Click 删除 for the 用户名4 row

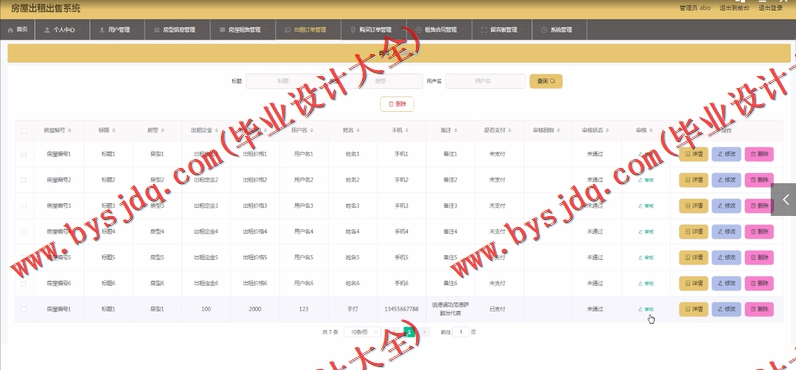click(759, 231)
